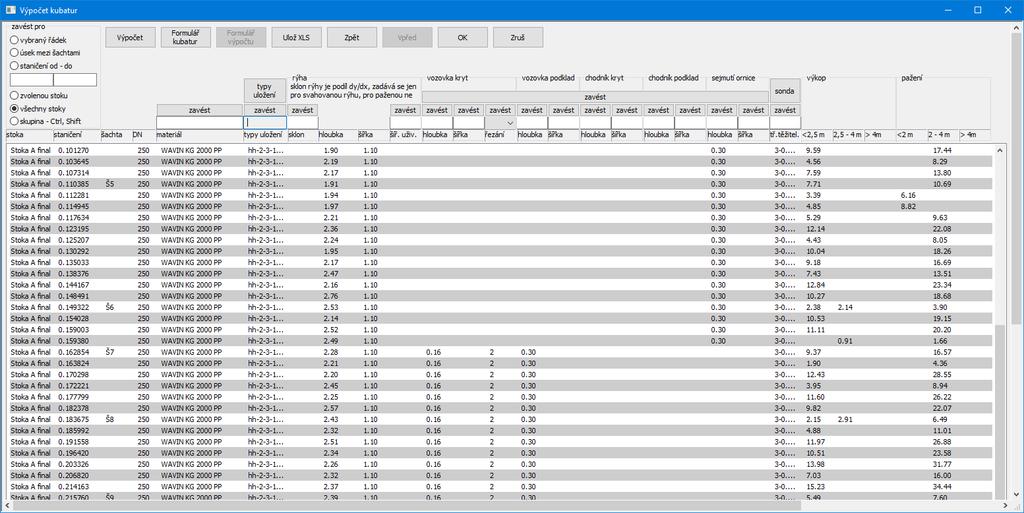Focus the typy uložení input field

click(x=265, y=122)
